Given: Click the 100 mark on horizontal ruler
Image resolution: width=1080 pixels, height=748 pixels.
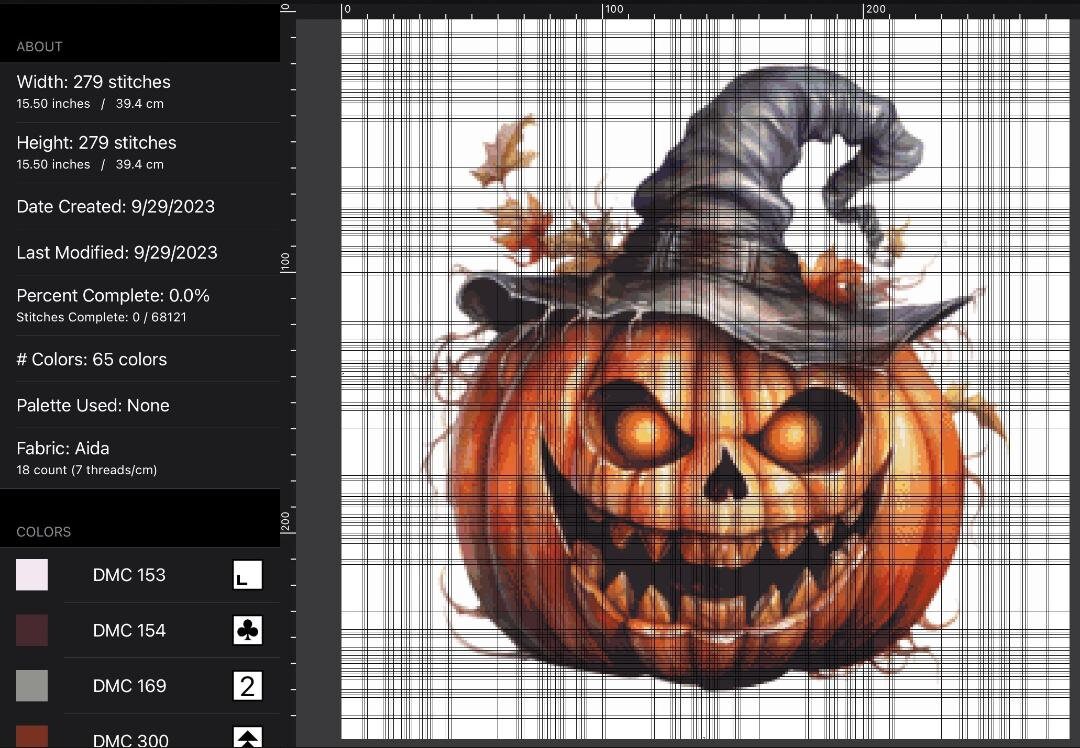Looking at the screenshot, I should [613, 9].
